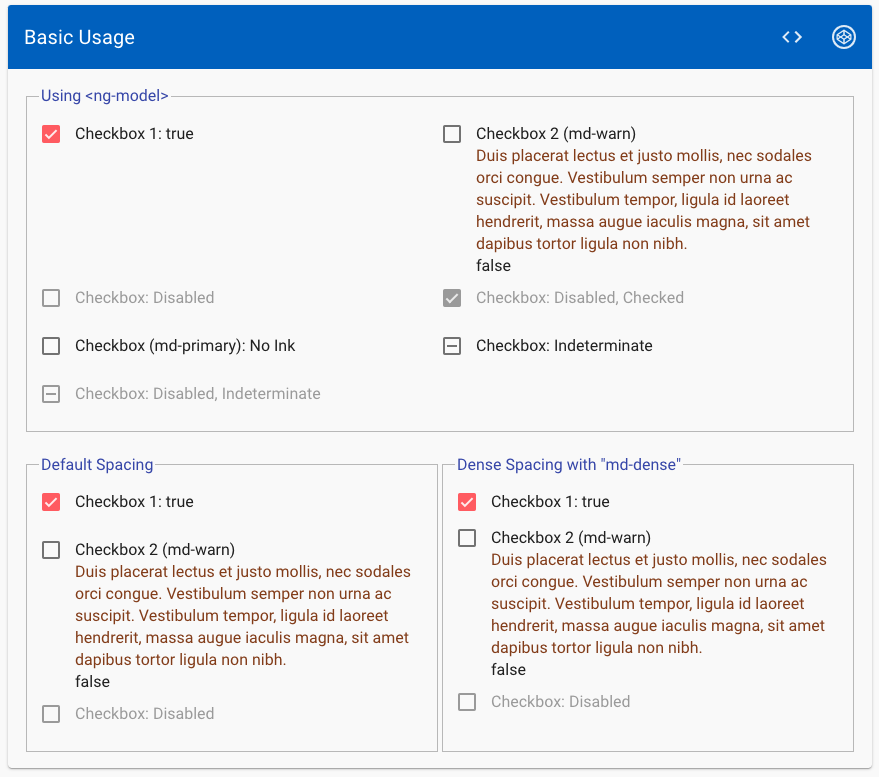Toggle the 'Checkbox: Indeterminate' box
The width and height of the screenshot is (879, 777).
[x=452, y=346]
